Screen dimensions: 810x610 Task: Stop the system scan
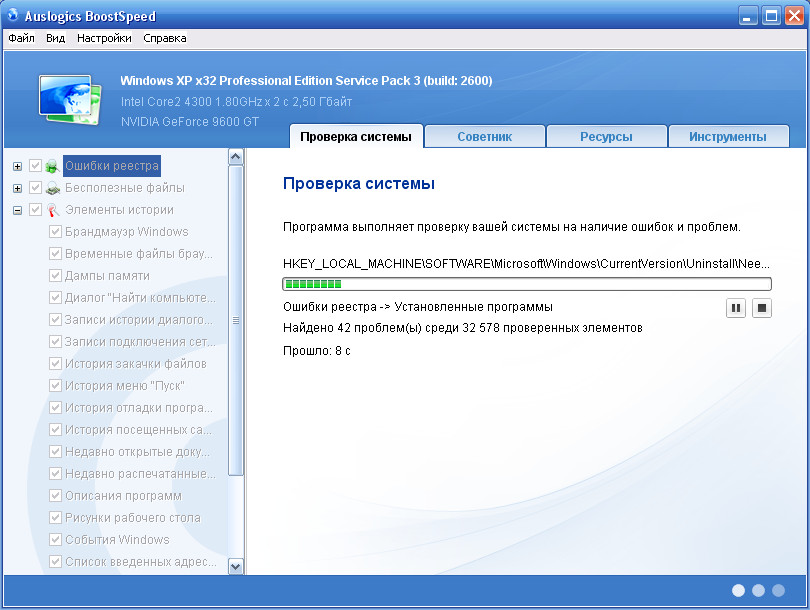761,308
